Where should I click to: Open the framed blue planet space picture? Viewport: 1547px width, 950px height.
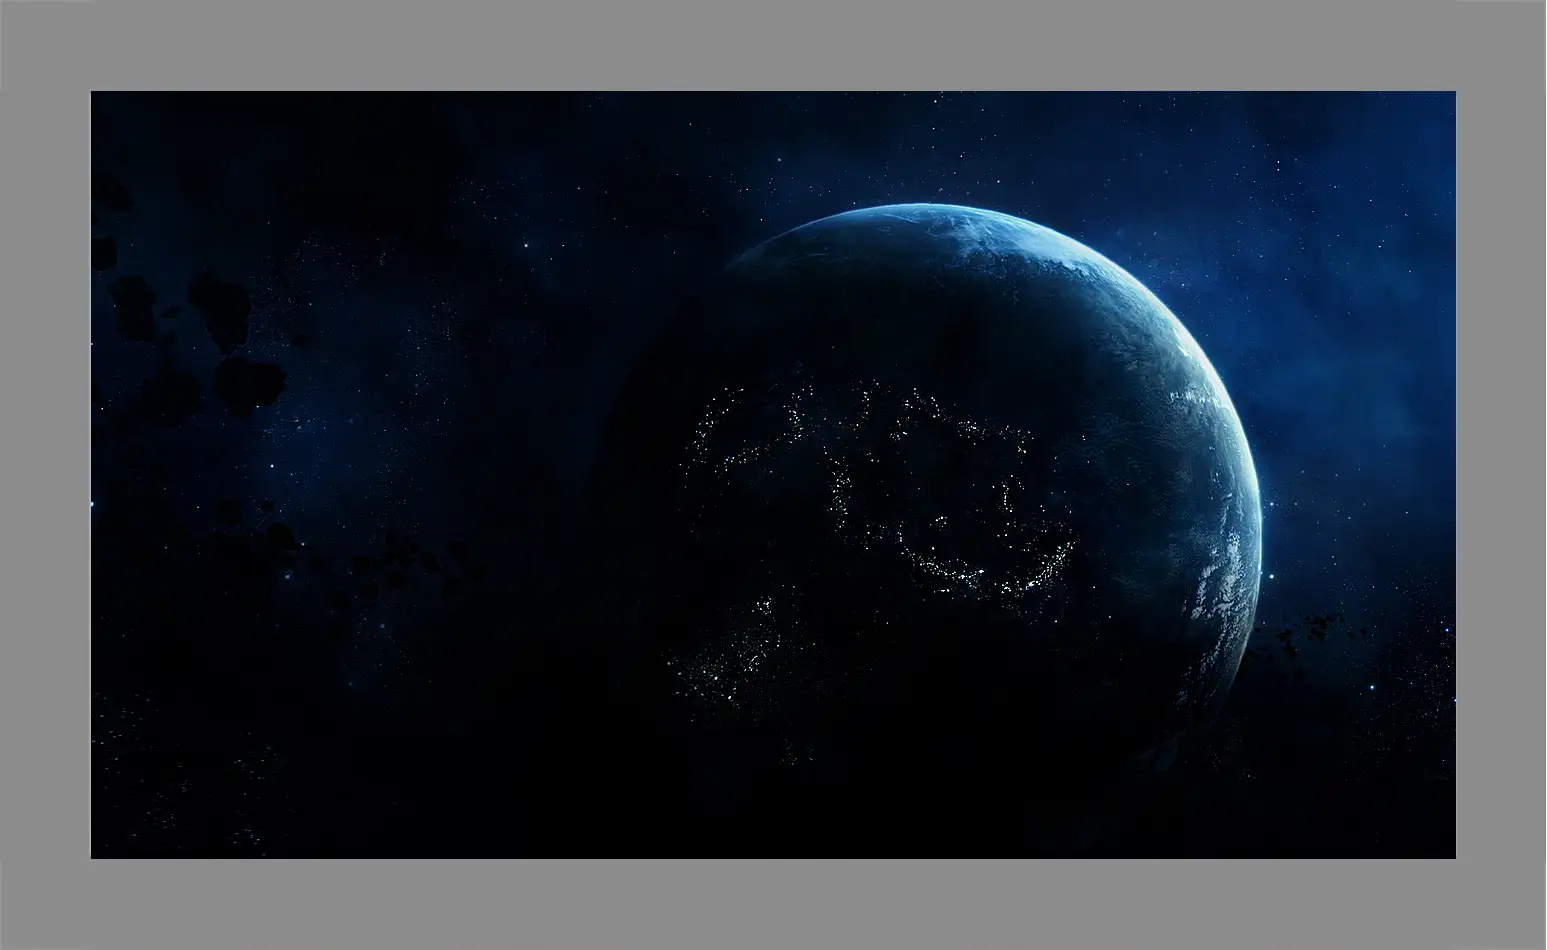pos(773,475)
